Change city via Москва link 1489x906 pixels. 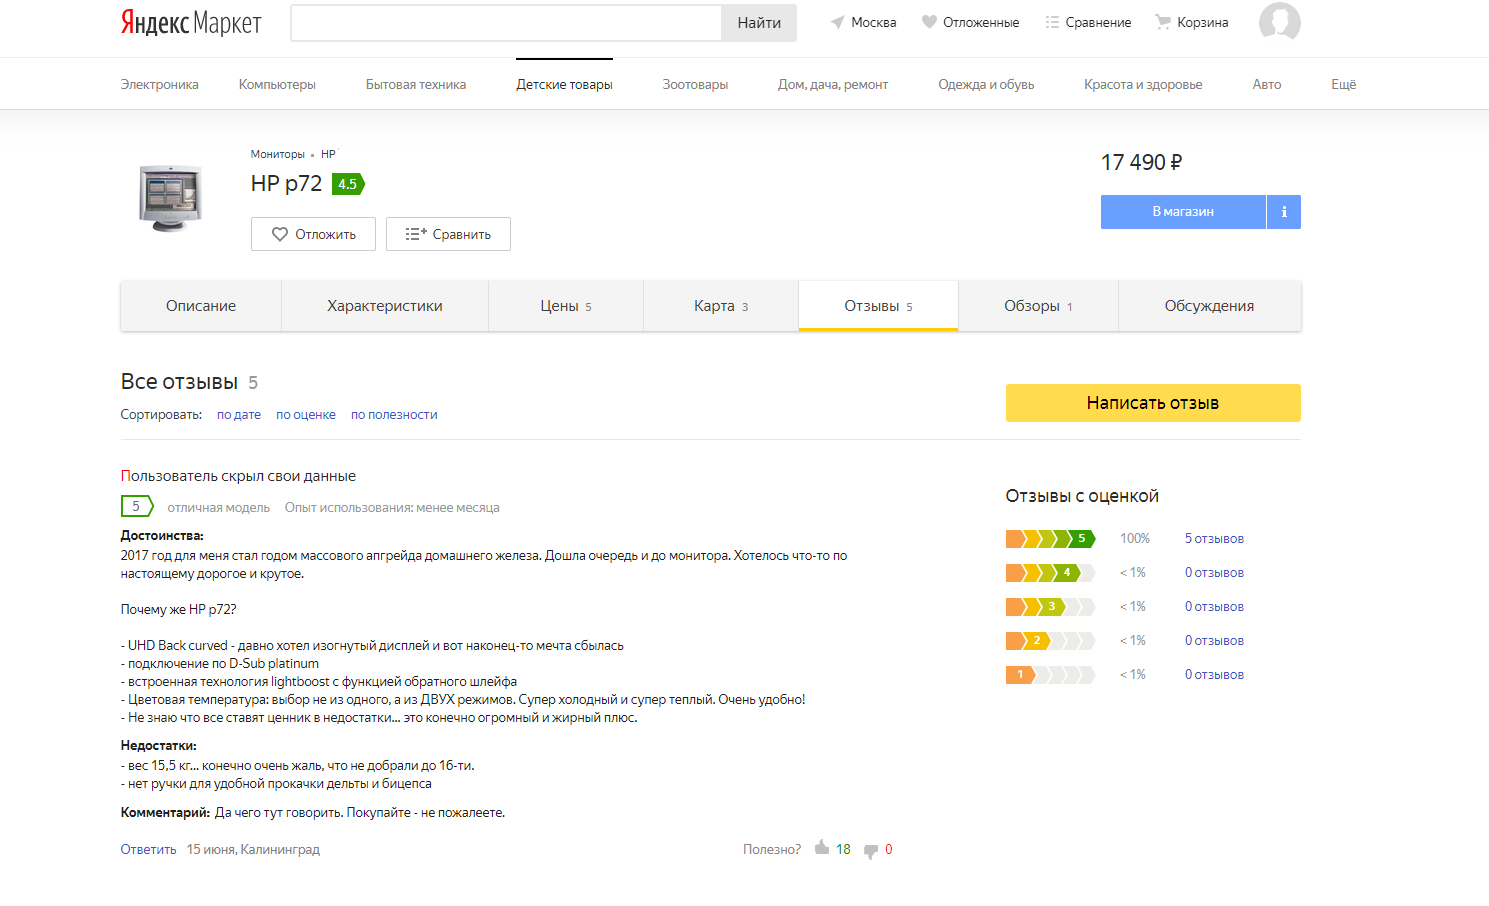click(x=864, y=22)
